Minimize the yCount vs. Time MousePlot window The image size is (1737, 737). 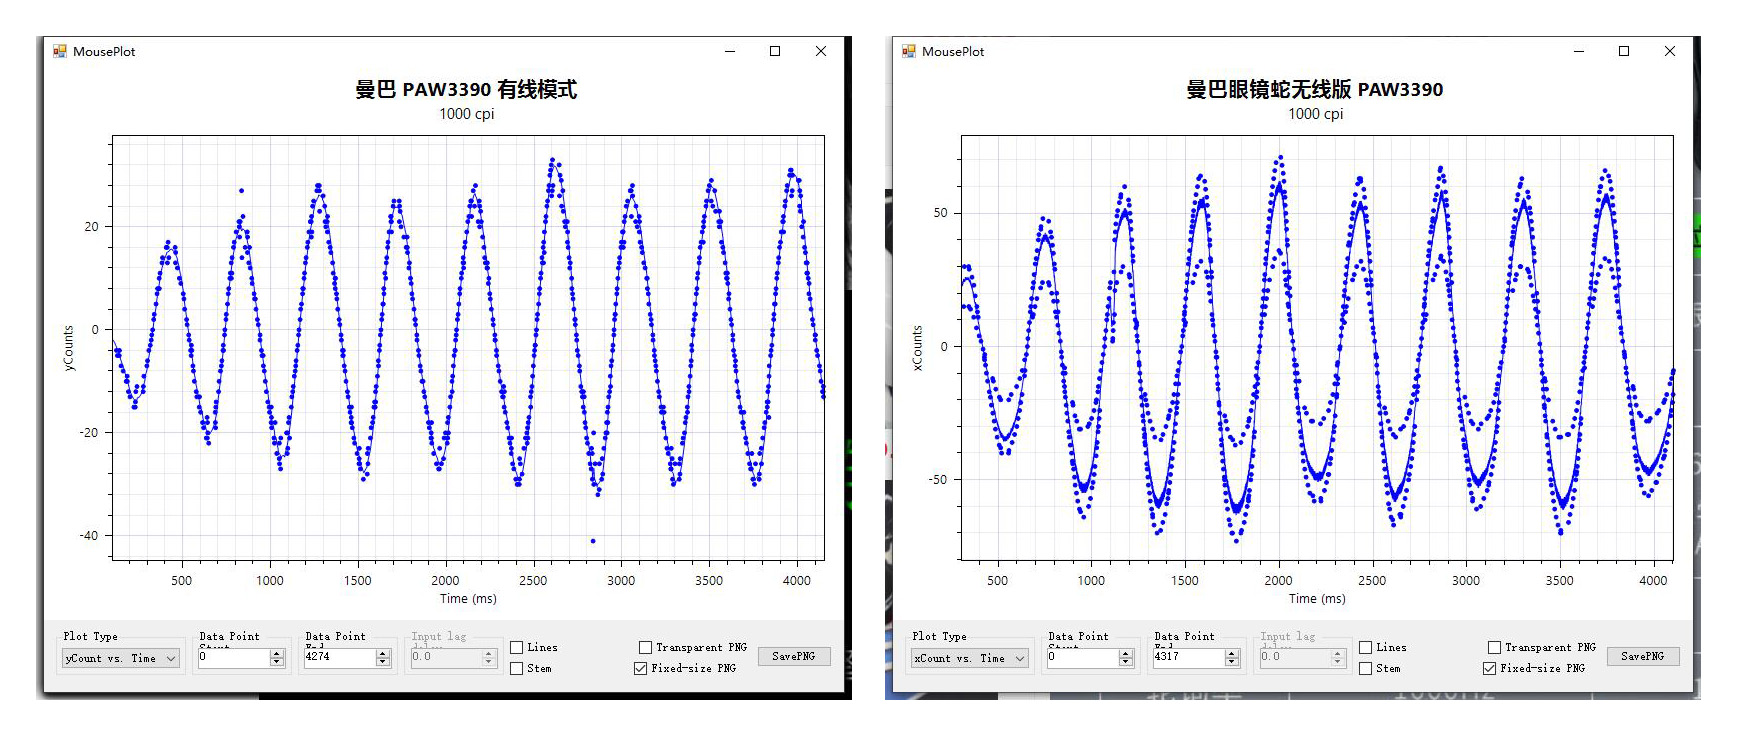pos(730,51)
